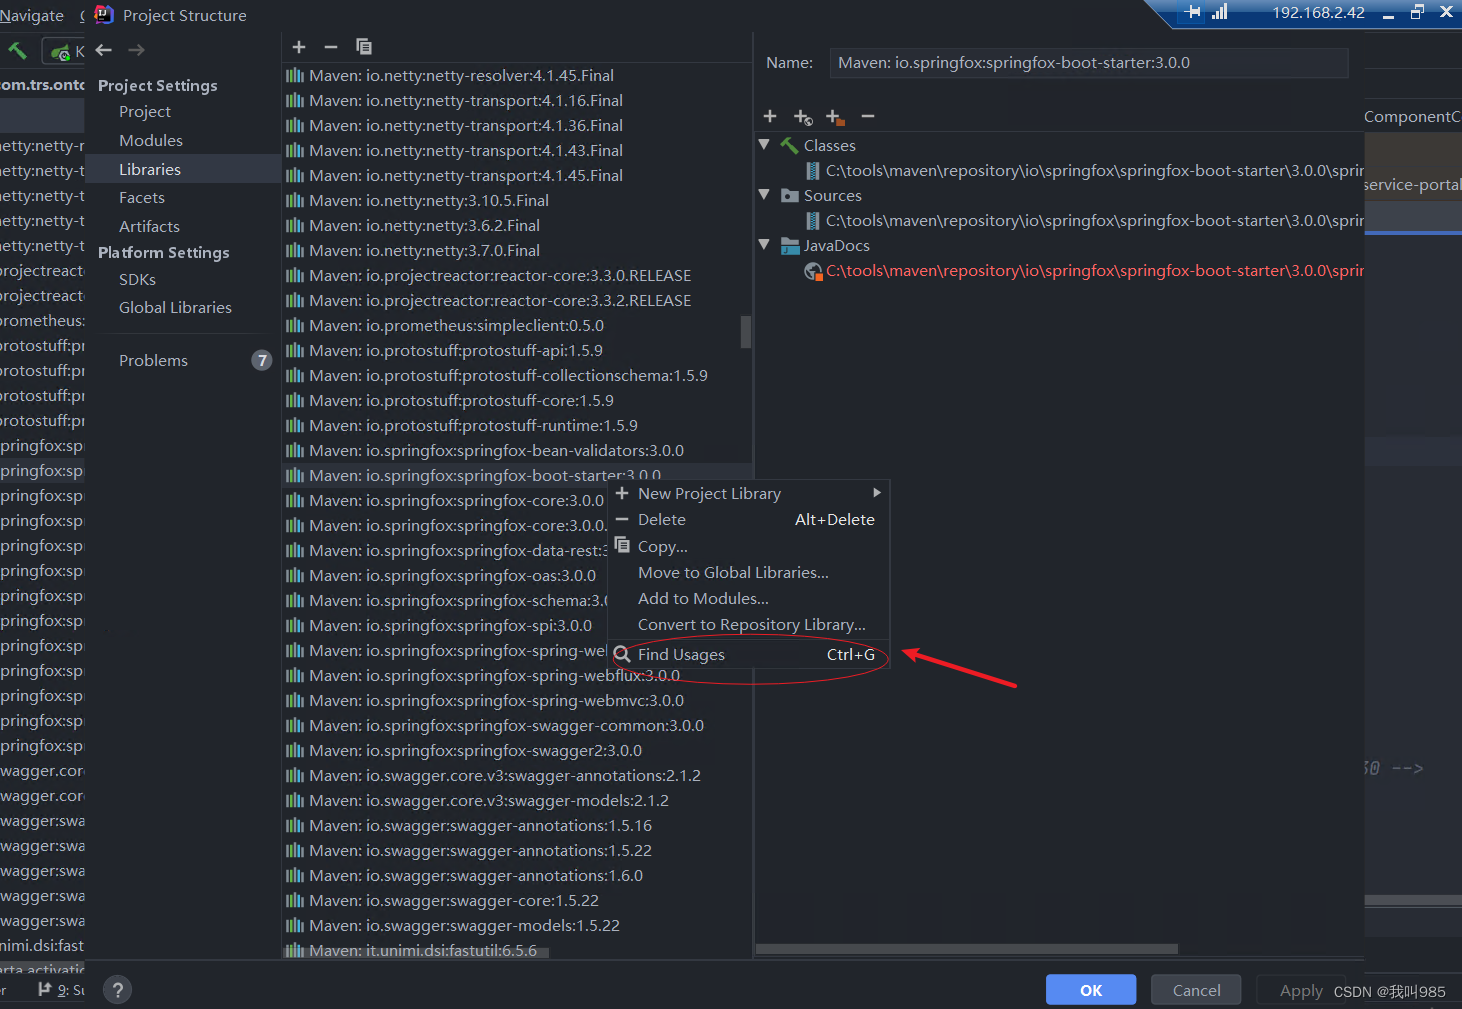Image resolution: width=1462 pixels, height=1009 pixels.
Task: Choose Copy... from the context menu
Action: [x=748, y=547]
